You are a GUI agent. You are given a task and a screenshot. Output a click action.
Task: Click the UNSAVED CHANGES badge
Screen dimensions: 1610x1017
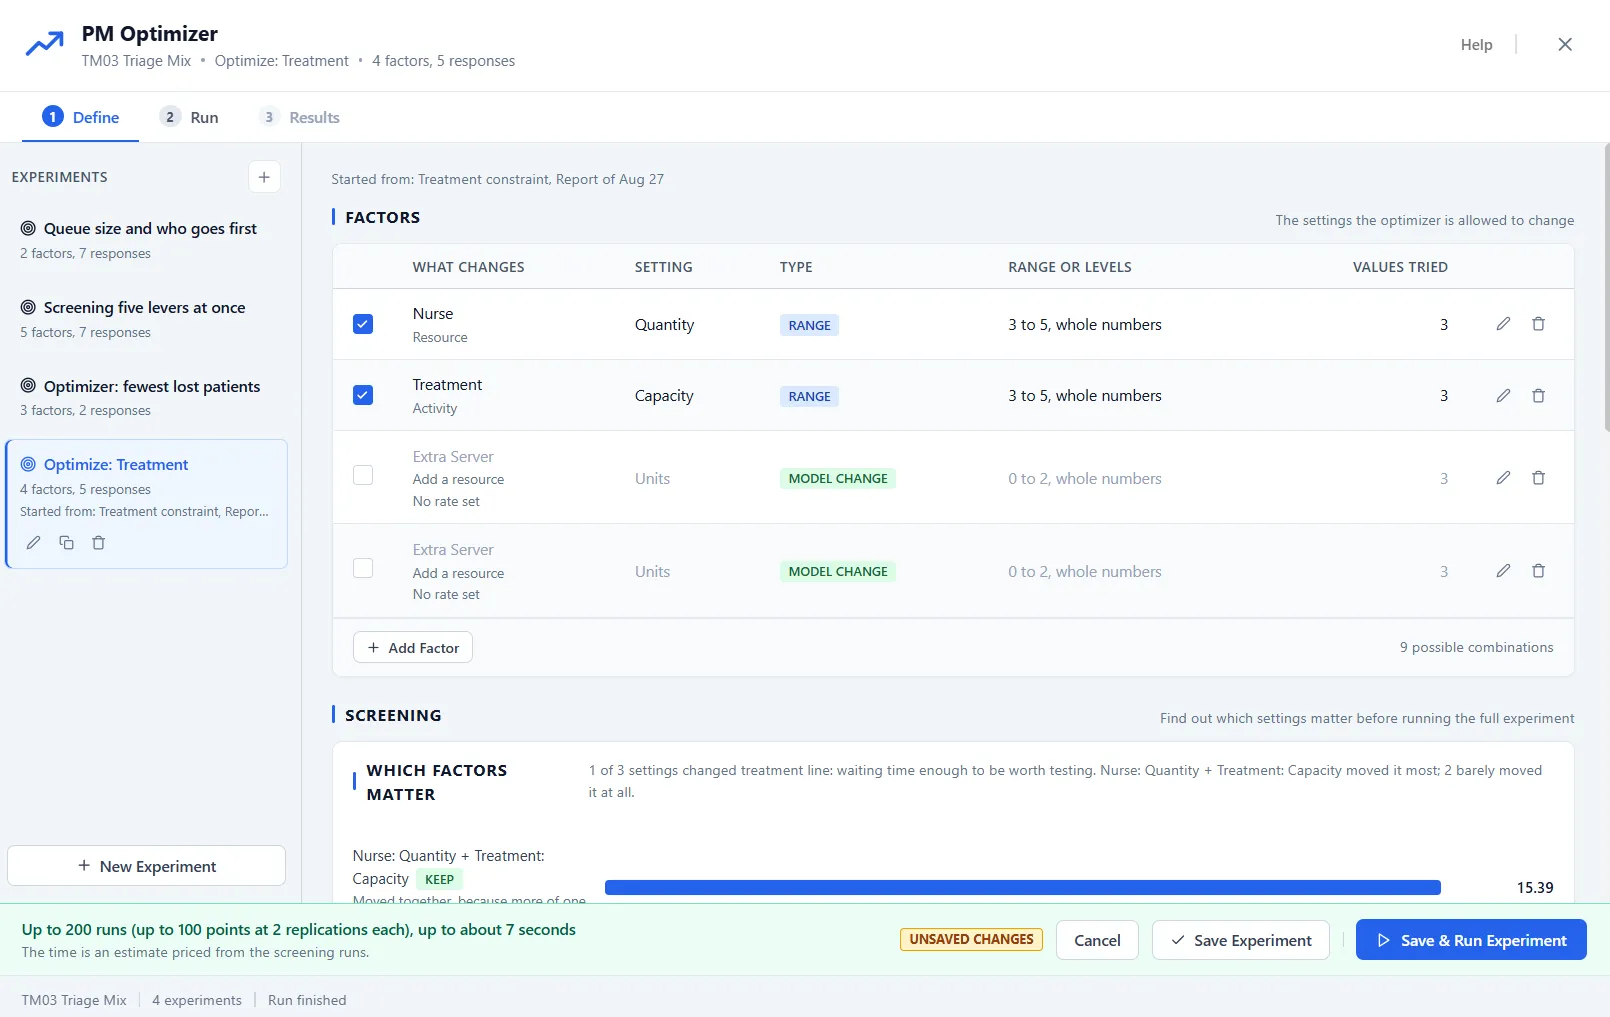pos(971,939)
